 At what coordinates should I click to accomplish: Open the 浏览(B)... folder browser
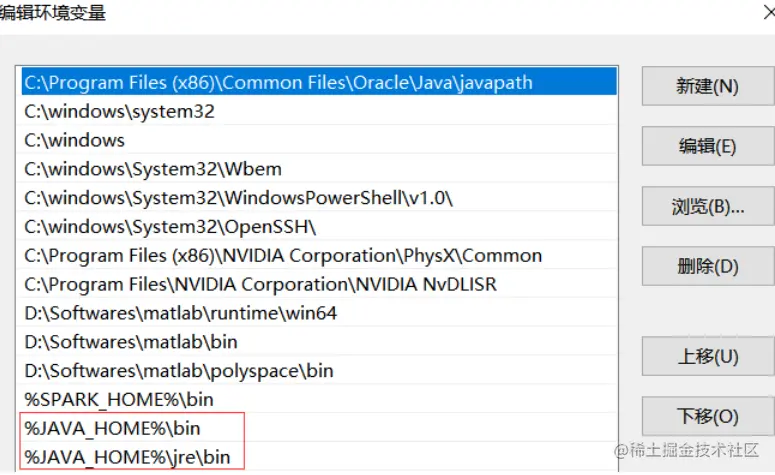coord(708,207)
